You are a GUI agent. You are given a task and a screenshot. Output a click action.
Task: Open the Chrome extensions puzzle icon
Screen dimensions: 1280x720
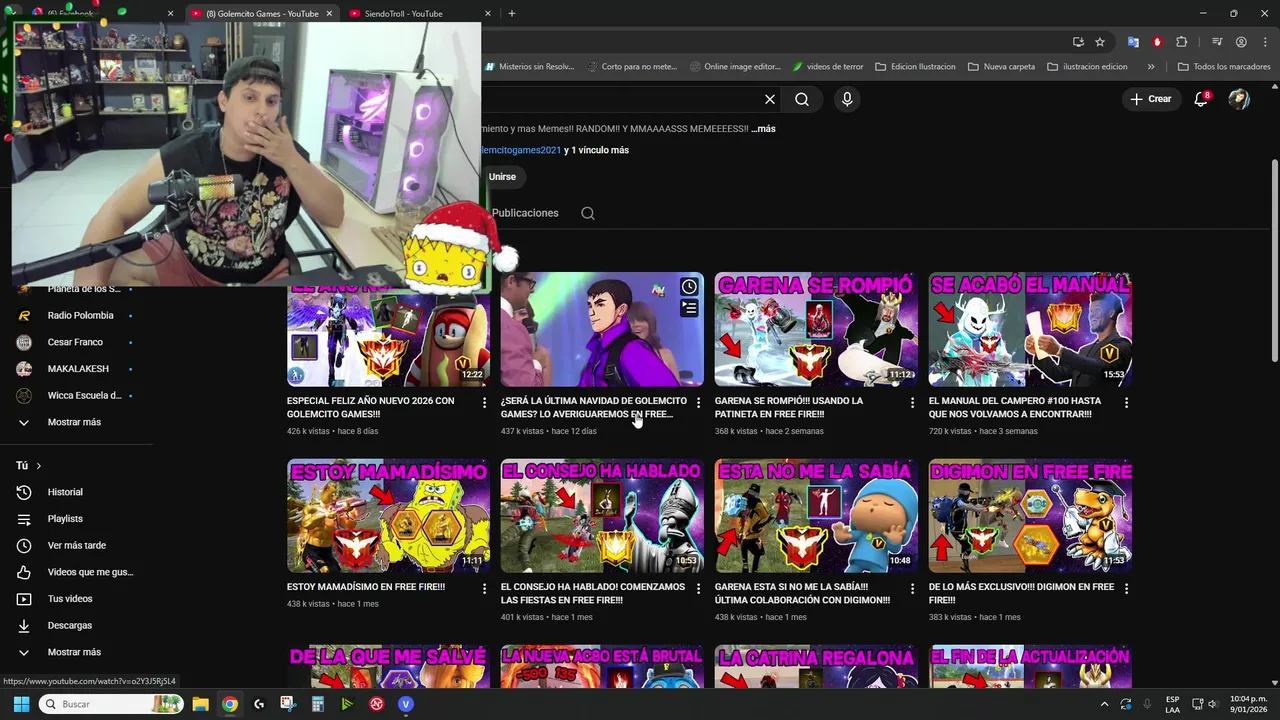[x=1182, y=42]
